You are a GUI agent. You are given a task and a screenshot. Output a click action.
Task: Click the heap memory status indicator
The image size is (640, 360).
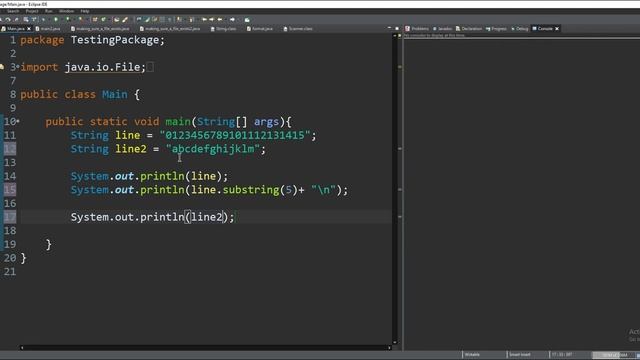coord(613,355)
